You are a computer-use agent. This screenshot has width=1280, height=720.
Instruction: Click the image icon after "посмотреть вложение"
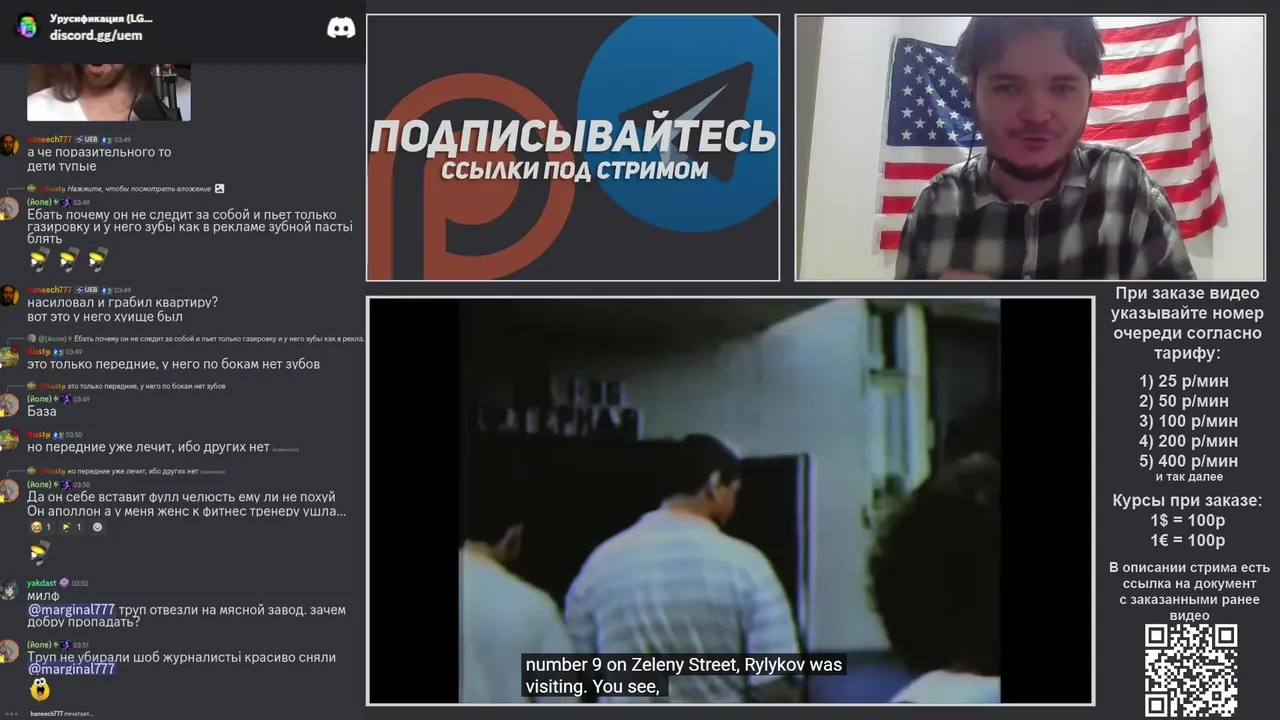pos(219,188)
